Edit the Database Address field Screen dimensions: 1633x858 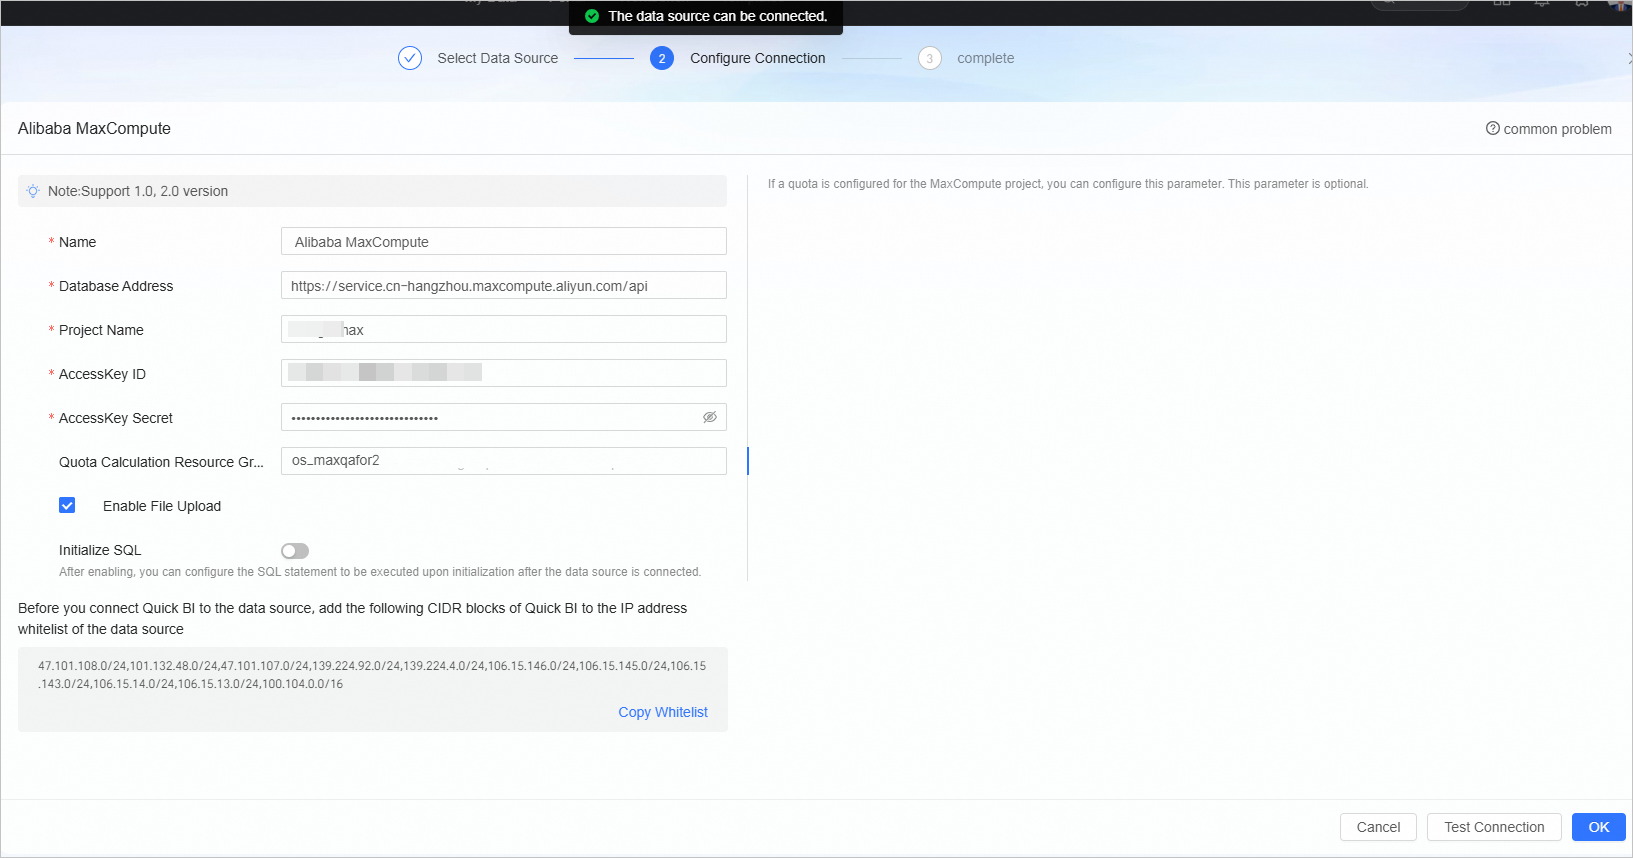point(504,286)
